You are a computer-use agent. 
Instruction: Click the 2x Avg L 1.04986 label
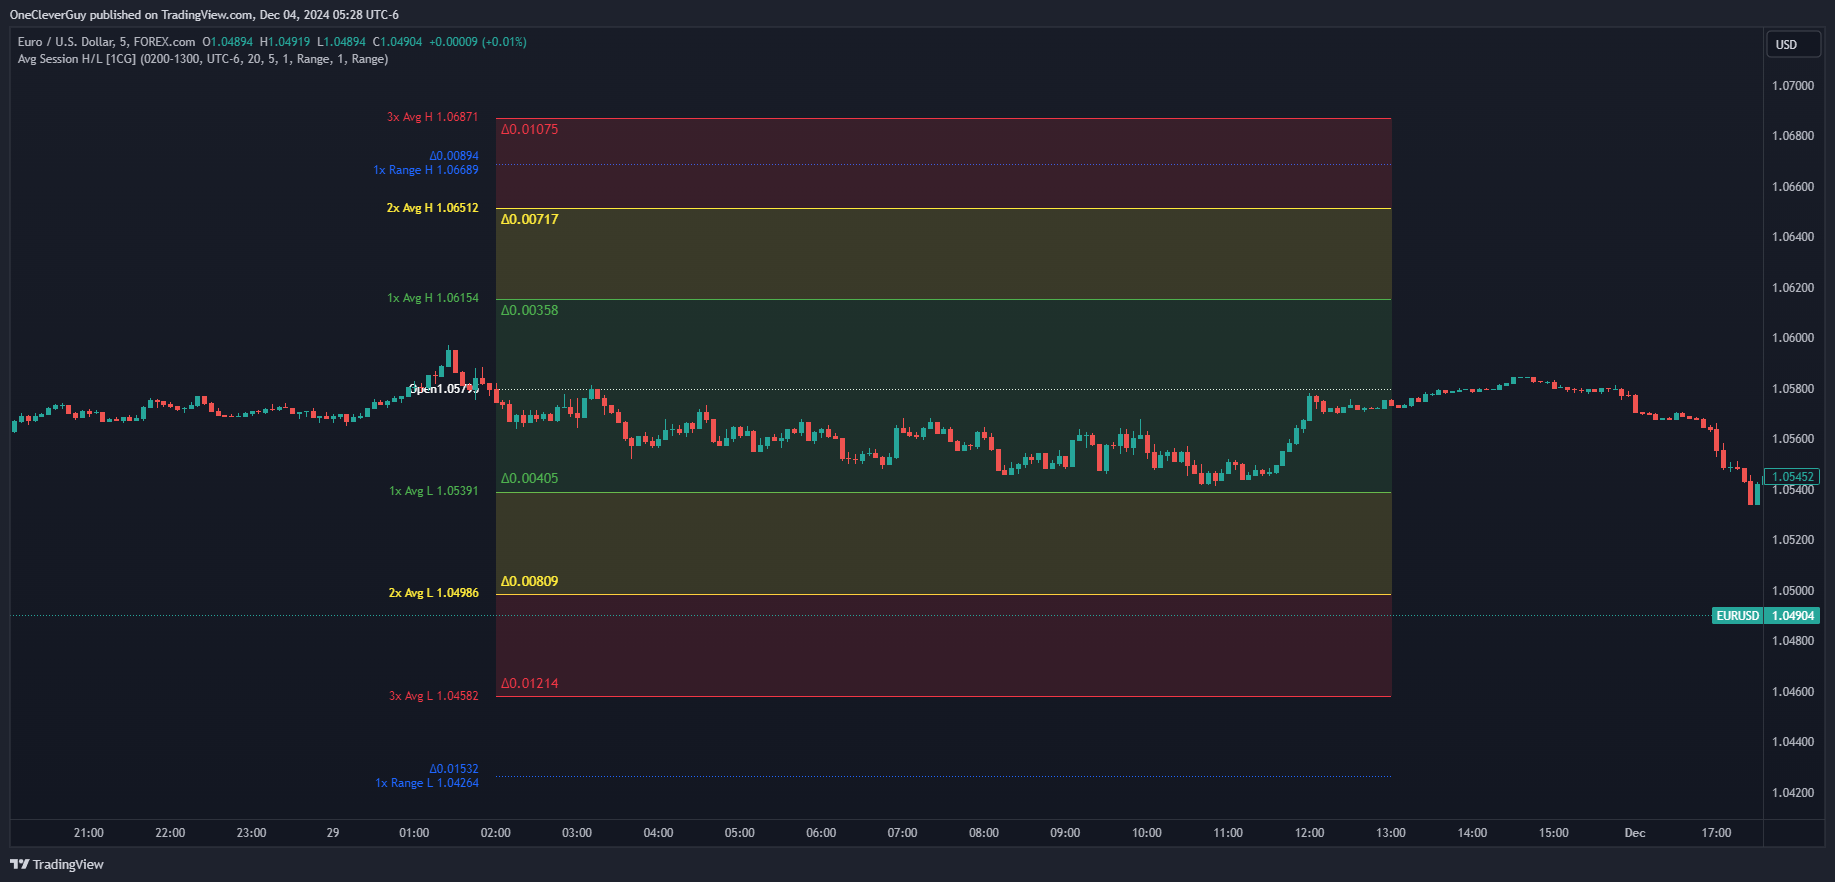[434, 593]
